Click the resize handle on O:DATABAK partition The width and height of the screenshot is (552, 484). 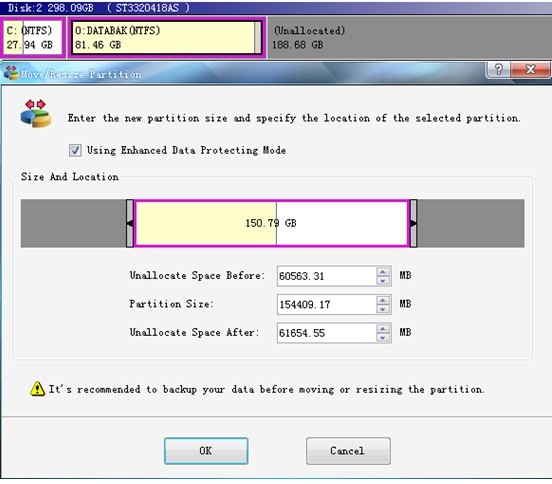coord(258,38)
